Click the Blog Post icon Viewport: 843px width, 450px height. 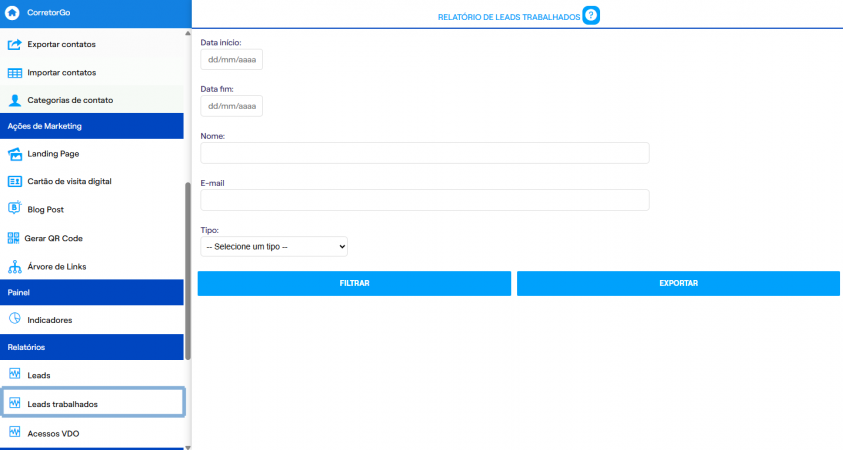point(15,208)
